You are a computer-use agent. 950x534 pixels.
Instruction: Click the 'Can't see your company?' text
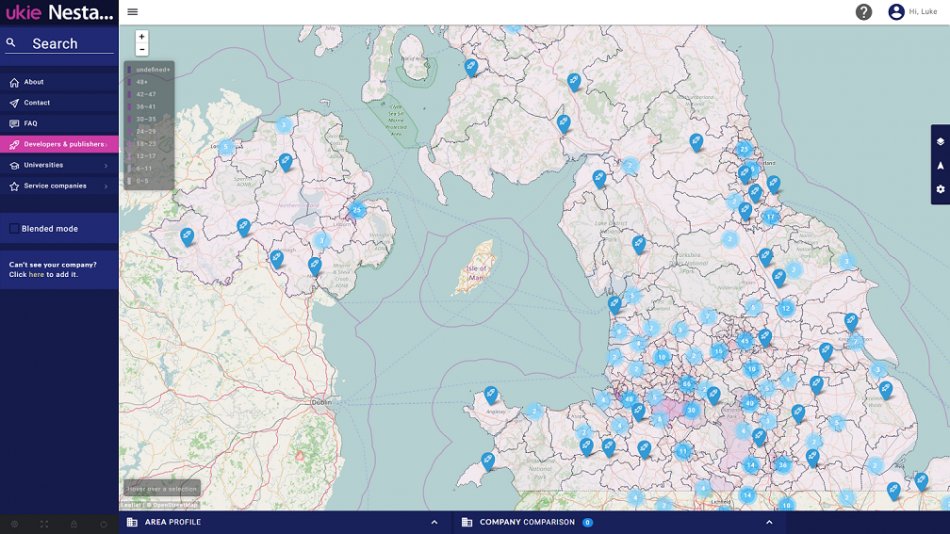(53, 265)
